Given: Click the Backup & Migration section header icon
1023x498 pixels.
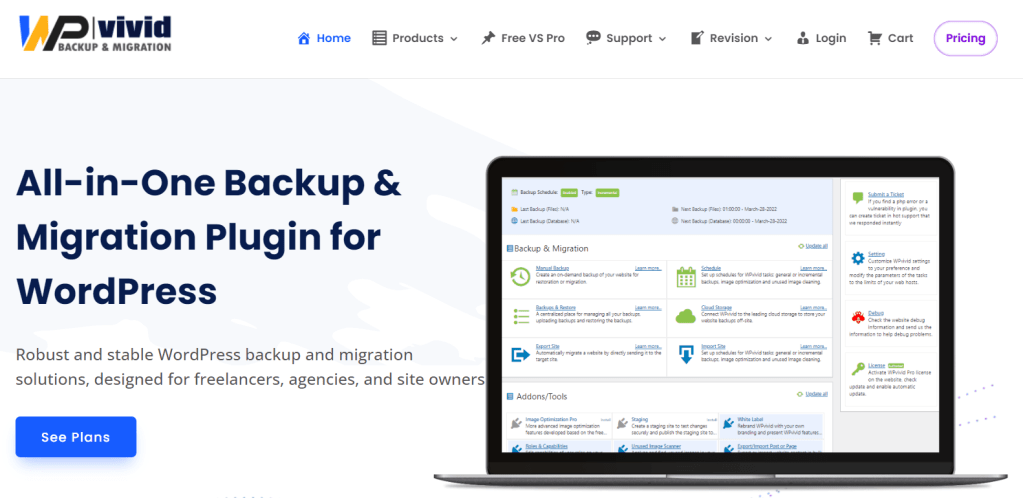Looking at the screenshot, I should pyautogui.click(x=510, y=249).
